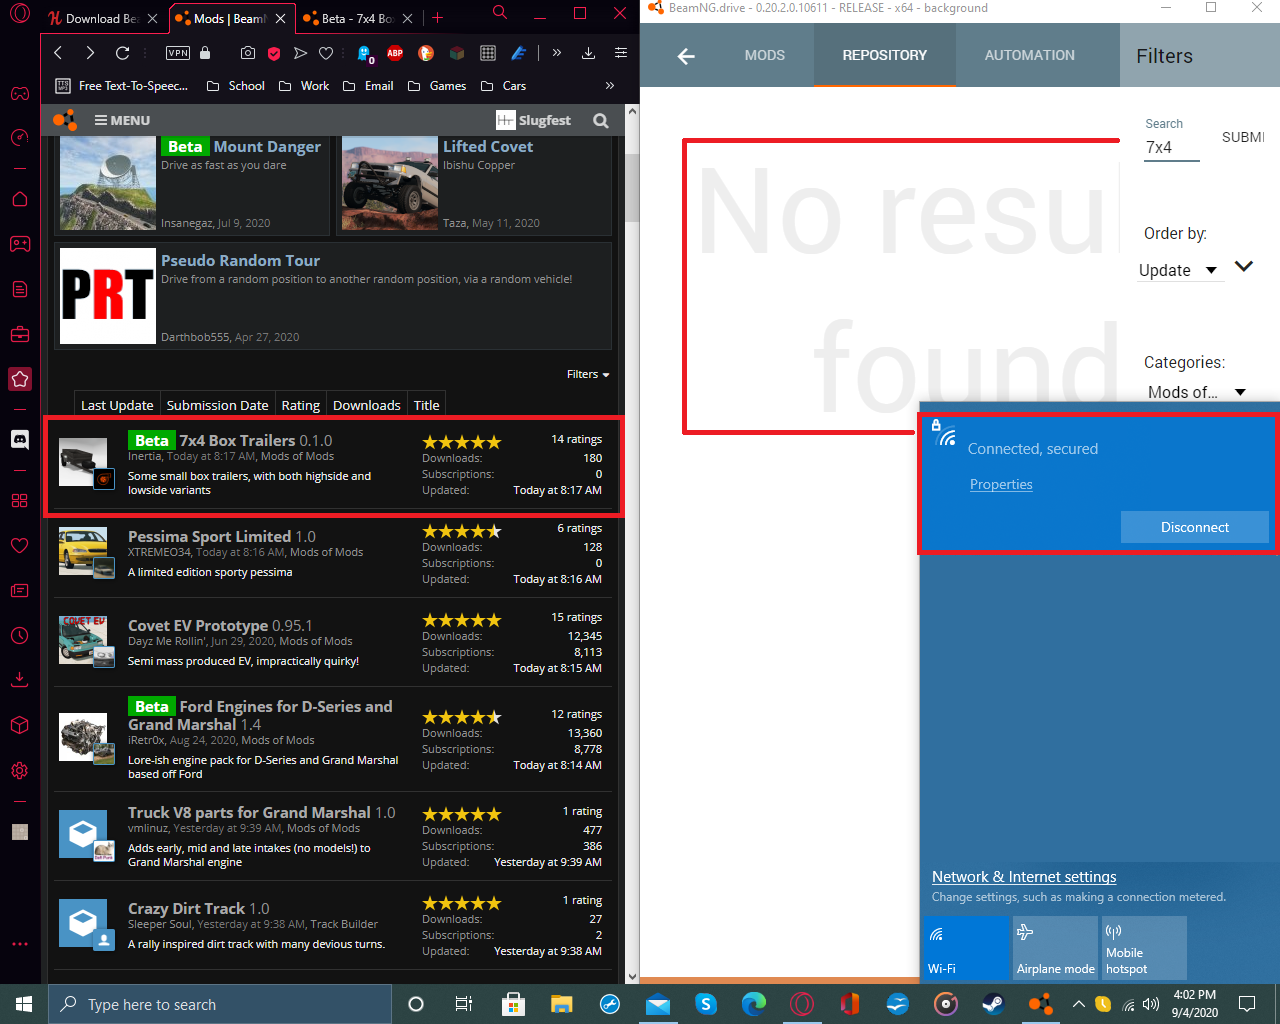Open Steam from the taskbar
1280x1024 pixels.
point(993,1004)
